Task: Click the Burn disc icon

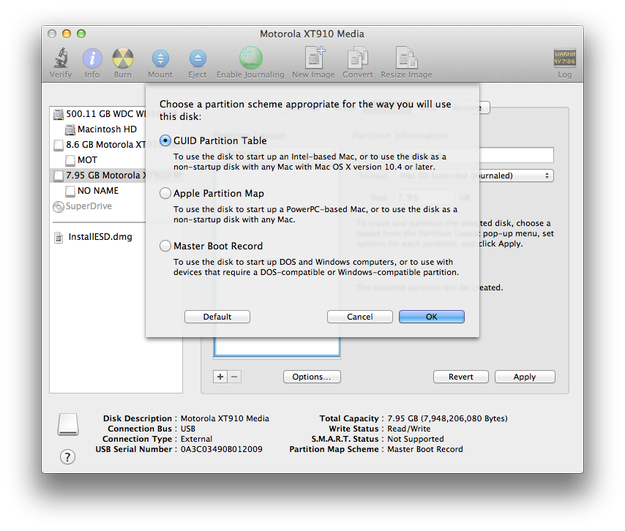Action: [123, 59]
